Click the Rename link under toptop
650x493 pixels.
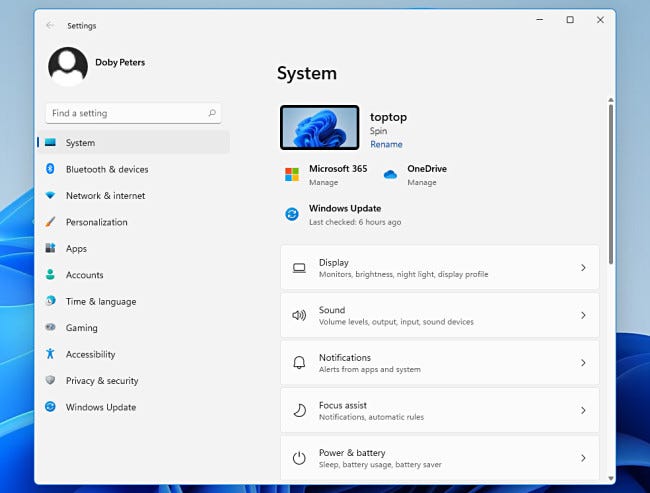(386, 145)
